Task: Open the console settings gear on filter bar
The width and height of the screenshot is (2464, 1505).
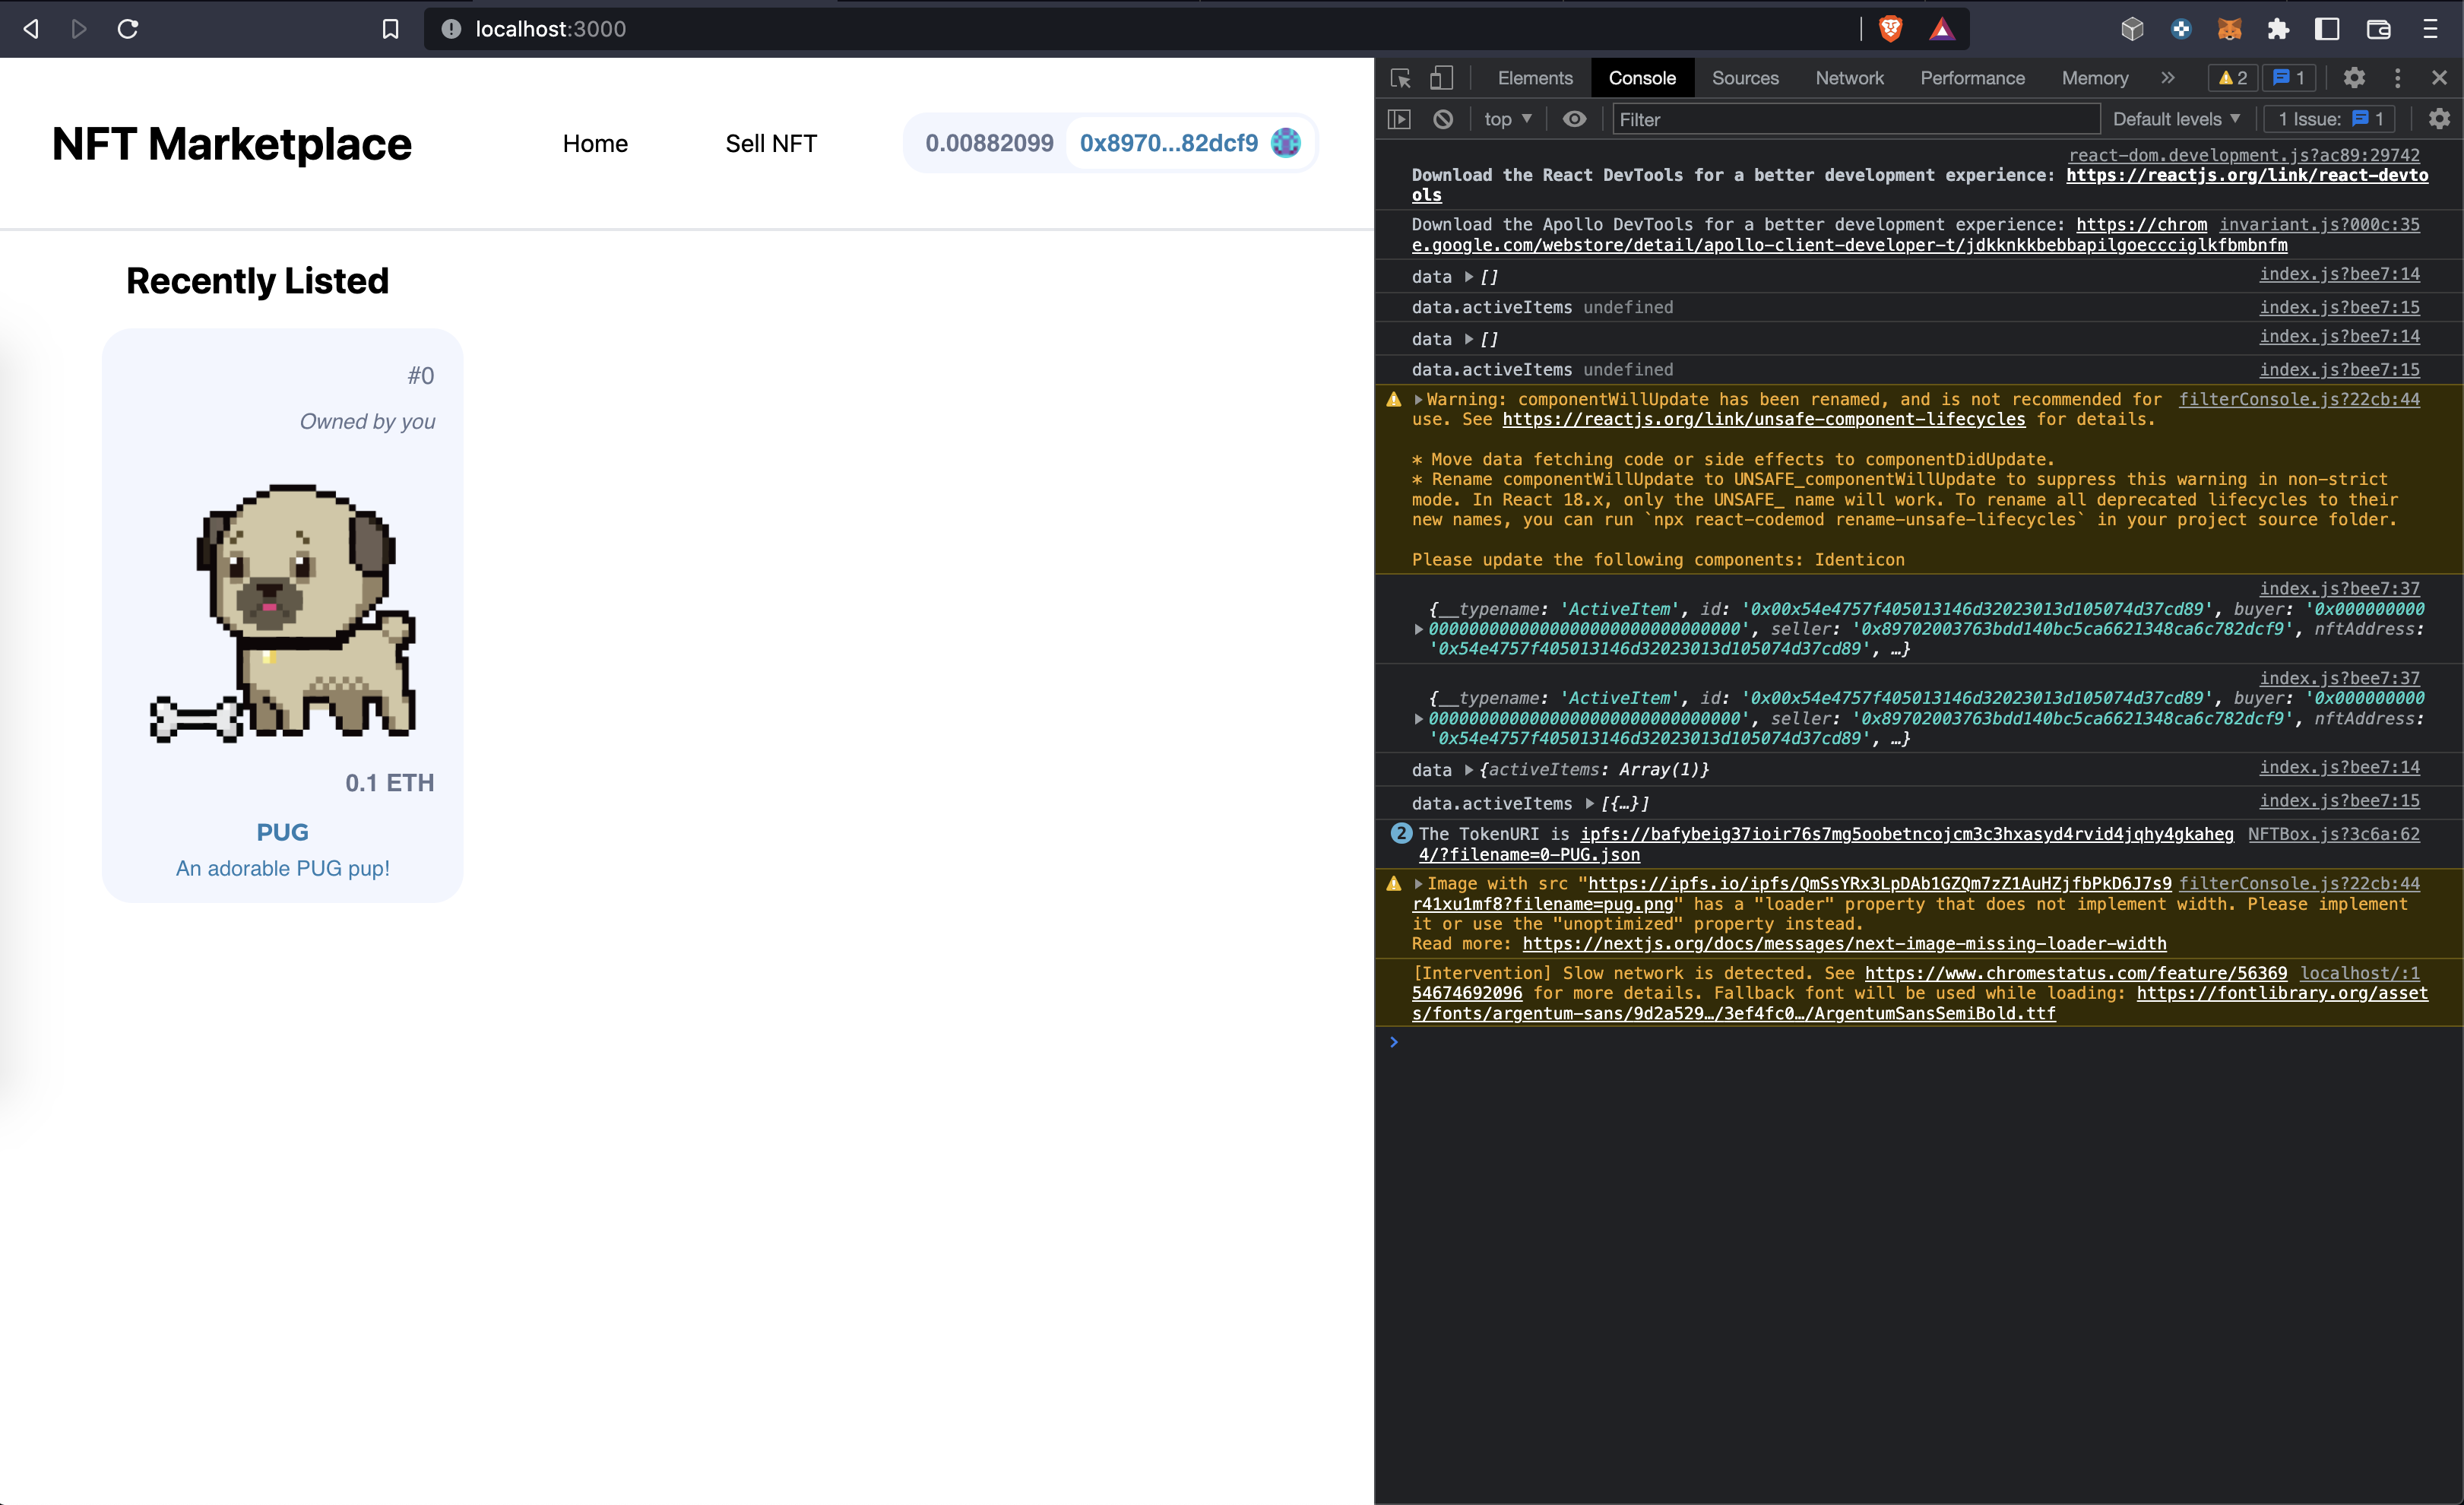Action: (2439, 119)
